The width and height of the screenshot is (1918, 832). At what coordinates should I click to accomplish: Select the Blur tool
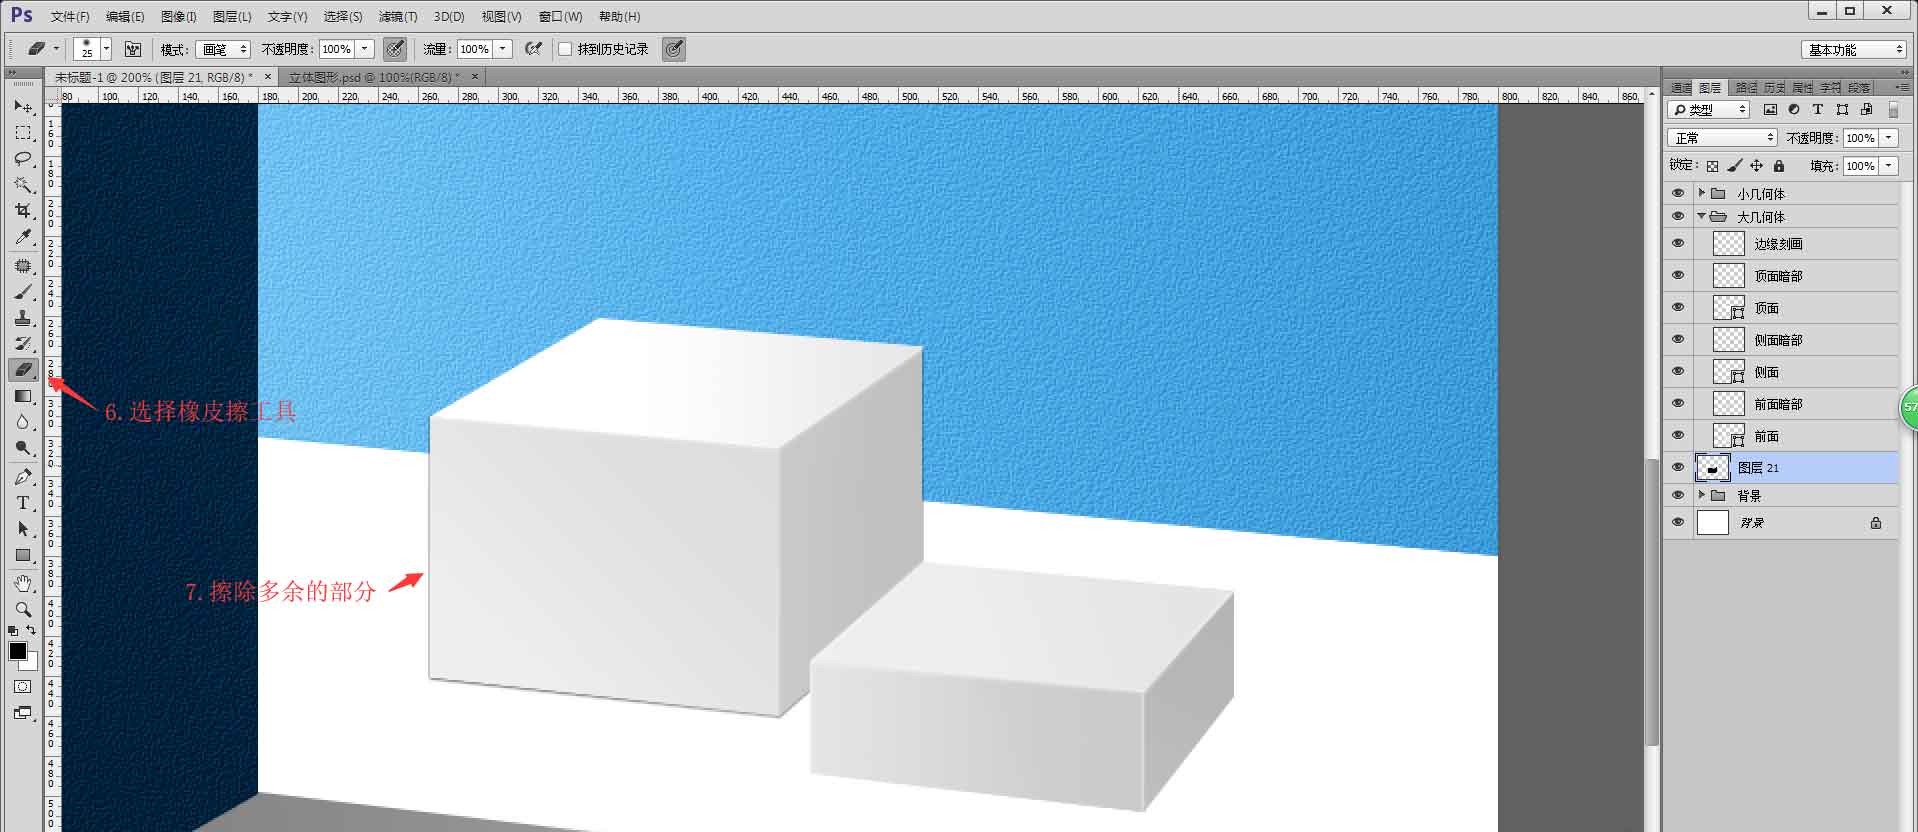pos(23,422)
